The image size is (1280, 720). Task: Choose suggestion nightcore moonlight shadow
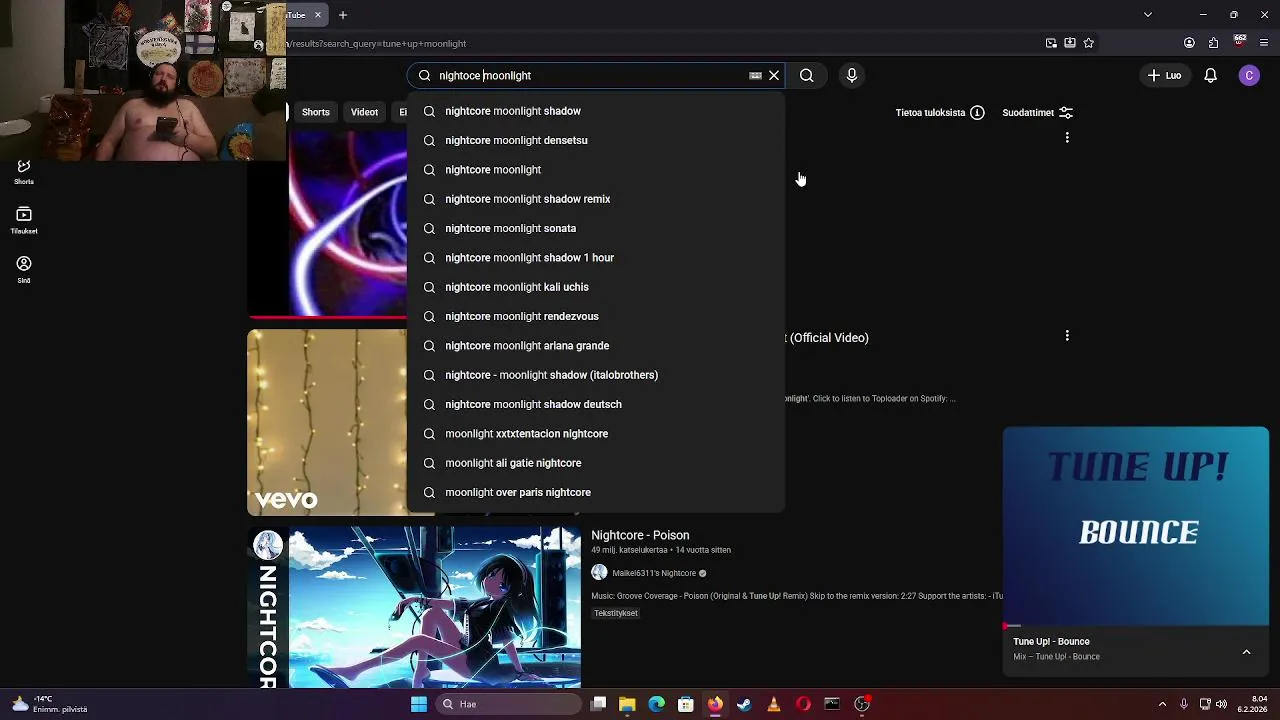pos(596,111)
